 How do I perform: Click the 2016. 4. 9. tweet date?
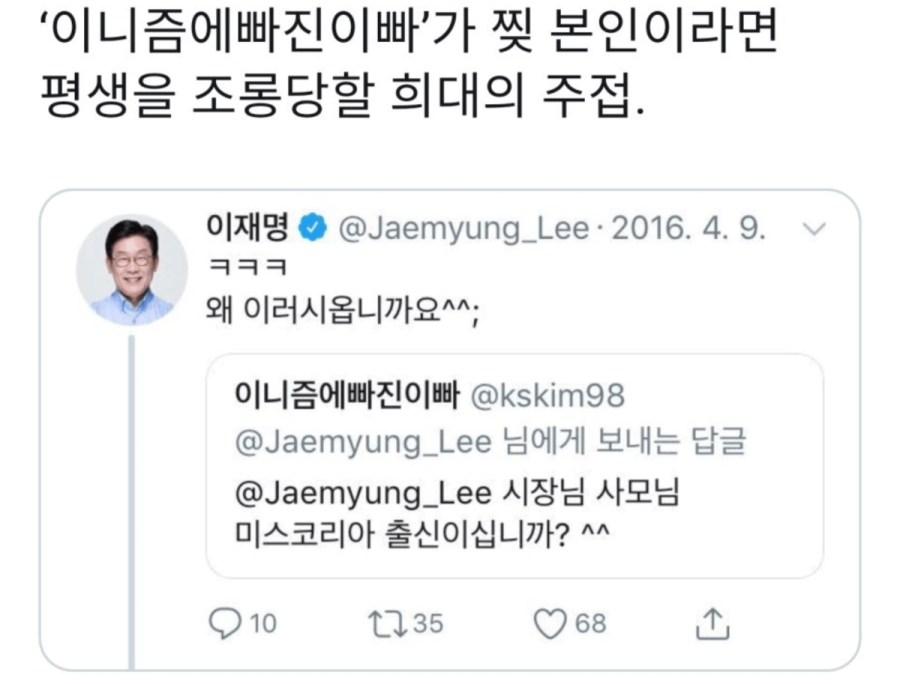click(692, 229)
